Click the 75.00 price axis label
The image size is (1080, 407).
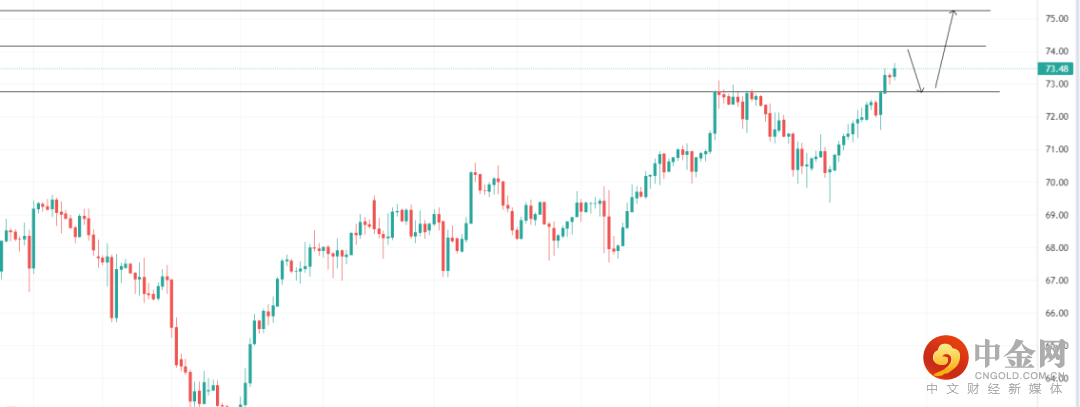(x=1057, y=19)
